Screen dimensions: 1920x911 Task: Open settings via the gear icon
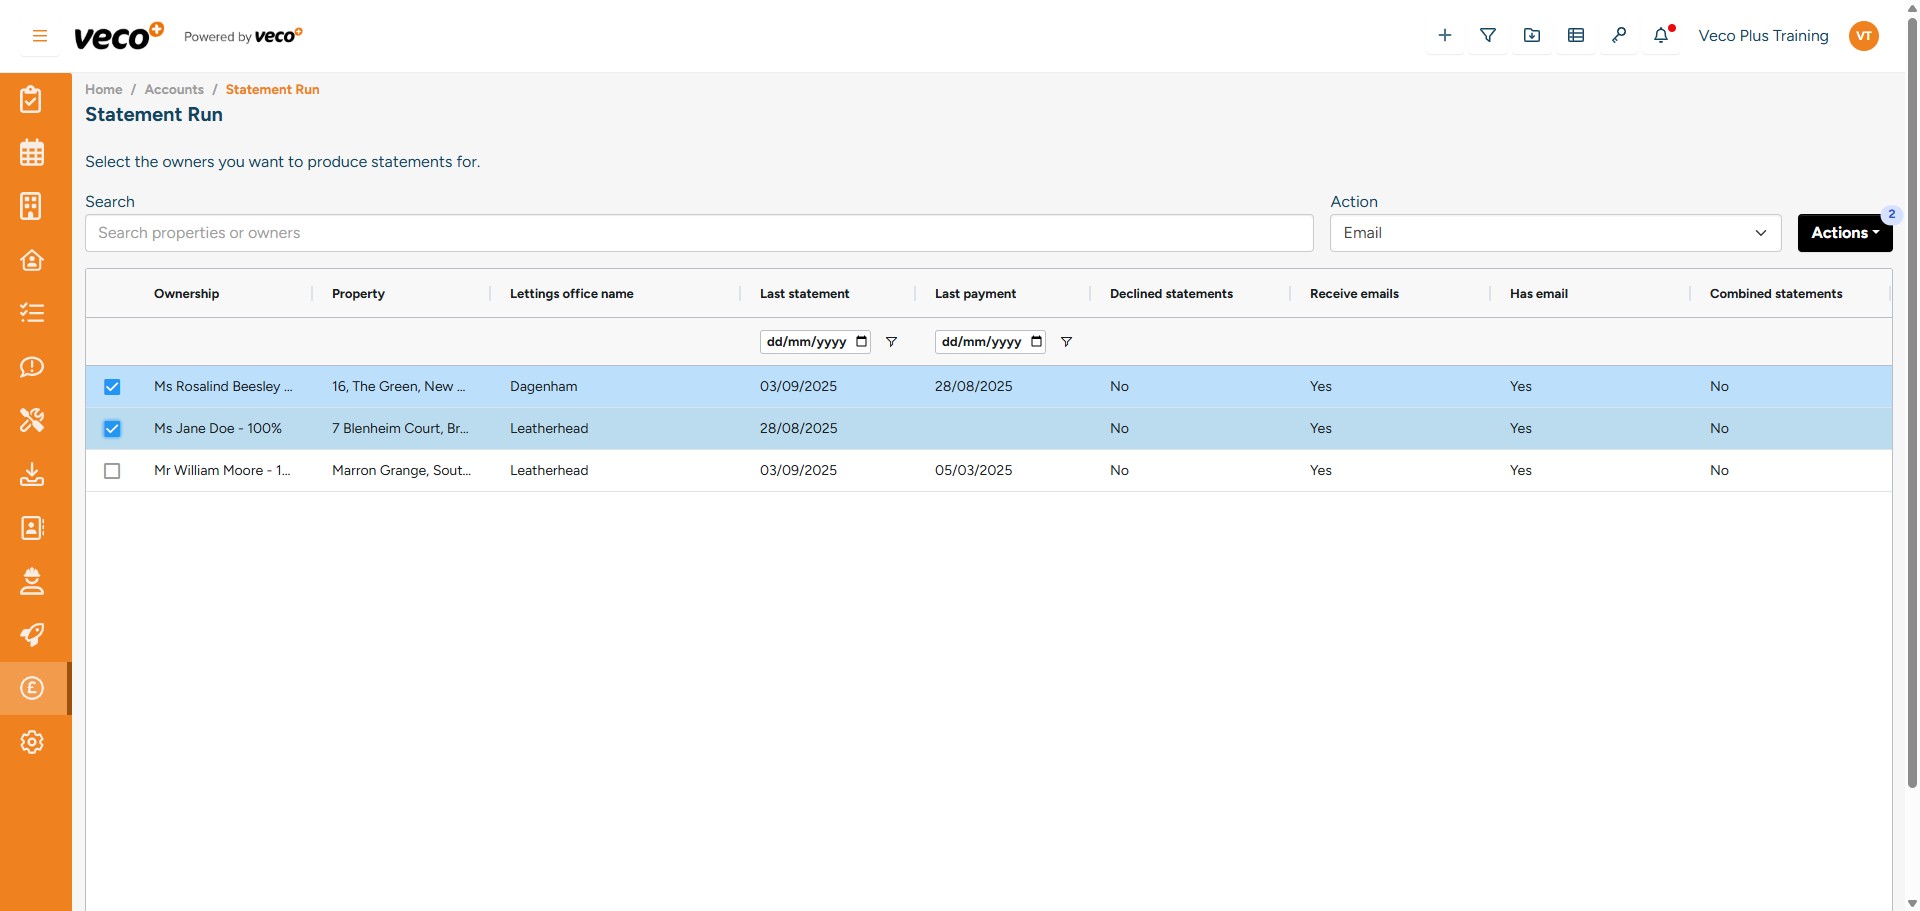pyautogui.click(x=32, y=742)
